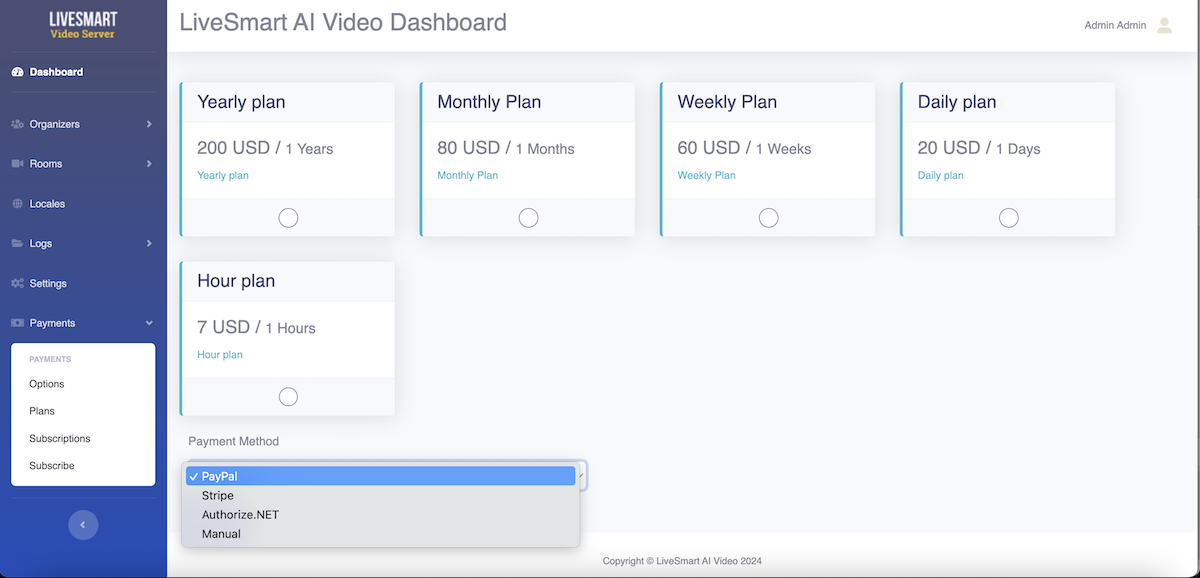Click the Dashboard speedometer icon
The image size is (1200, 578).
(17, 72)
